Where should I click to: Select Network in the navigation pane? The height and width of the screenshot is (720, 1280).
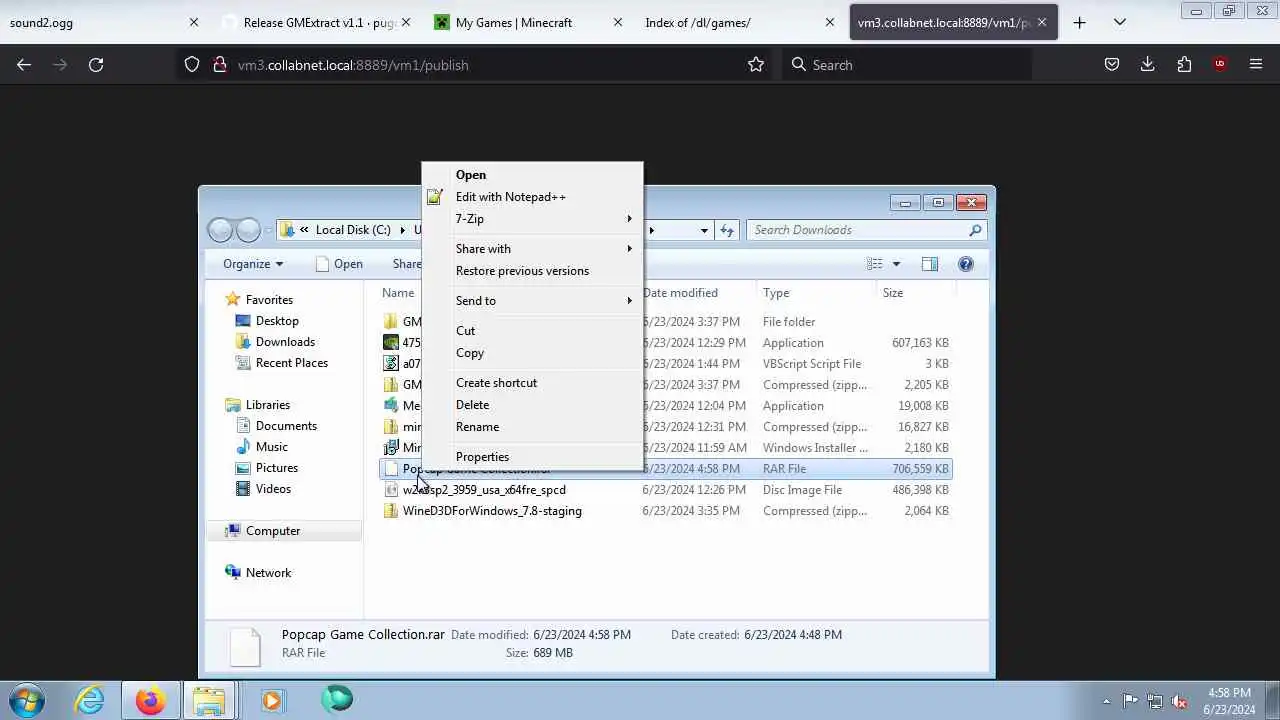click(x=268, y=573)
